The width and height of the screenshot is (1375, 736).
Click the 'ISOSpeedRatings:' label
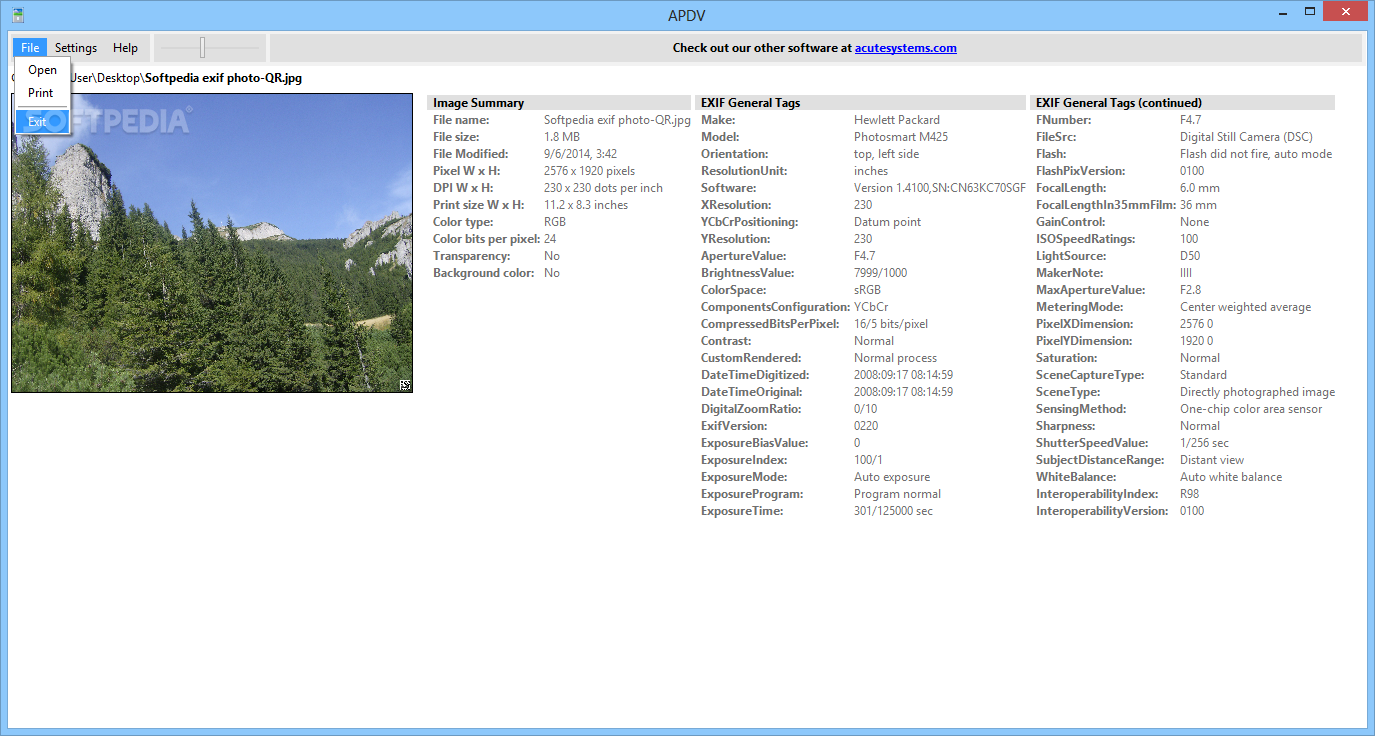click(x=1085, y=239)
